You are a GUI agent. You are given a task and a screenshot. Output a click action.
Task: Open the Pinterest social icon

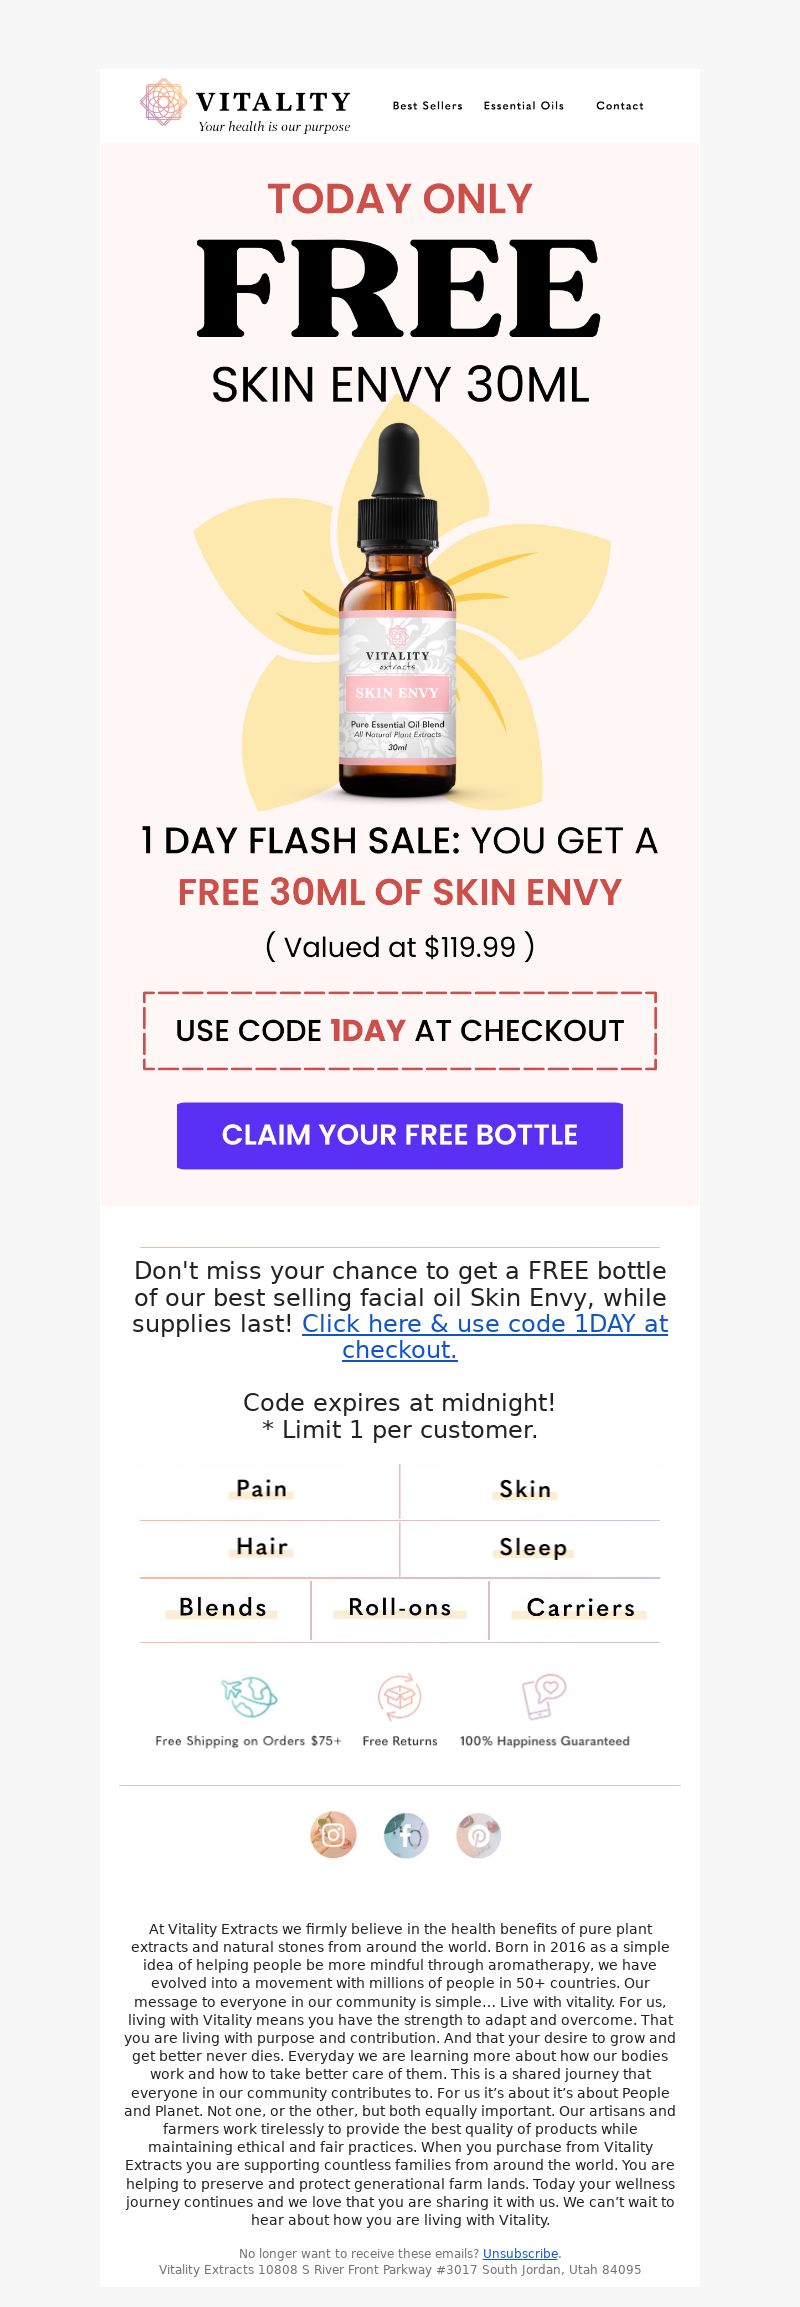[x=478, y=1835]
